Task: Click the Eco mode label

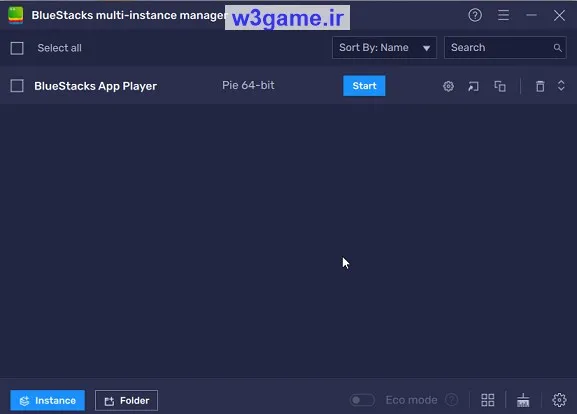Action: pos(411,400)
